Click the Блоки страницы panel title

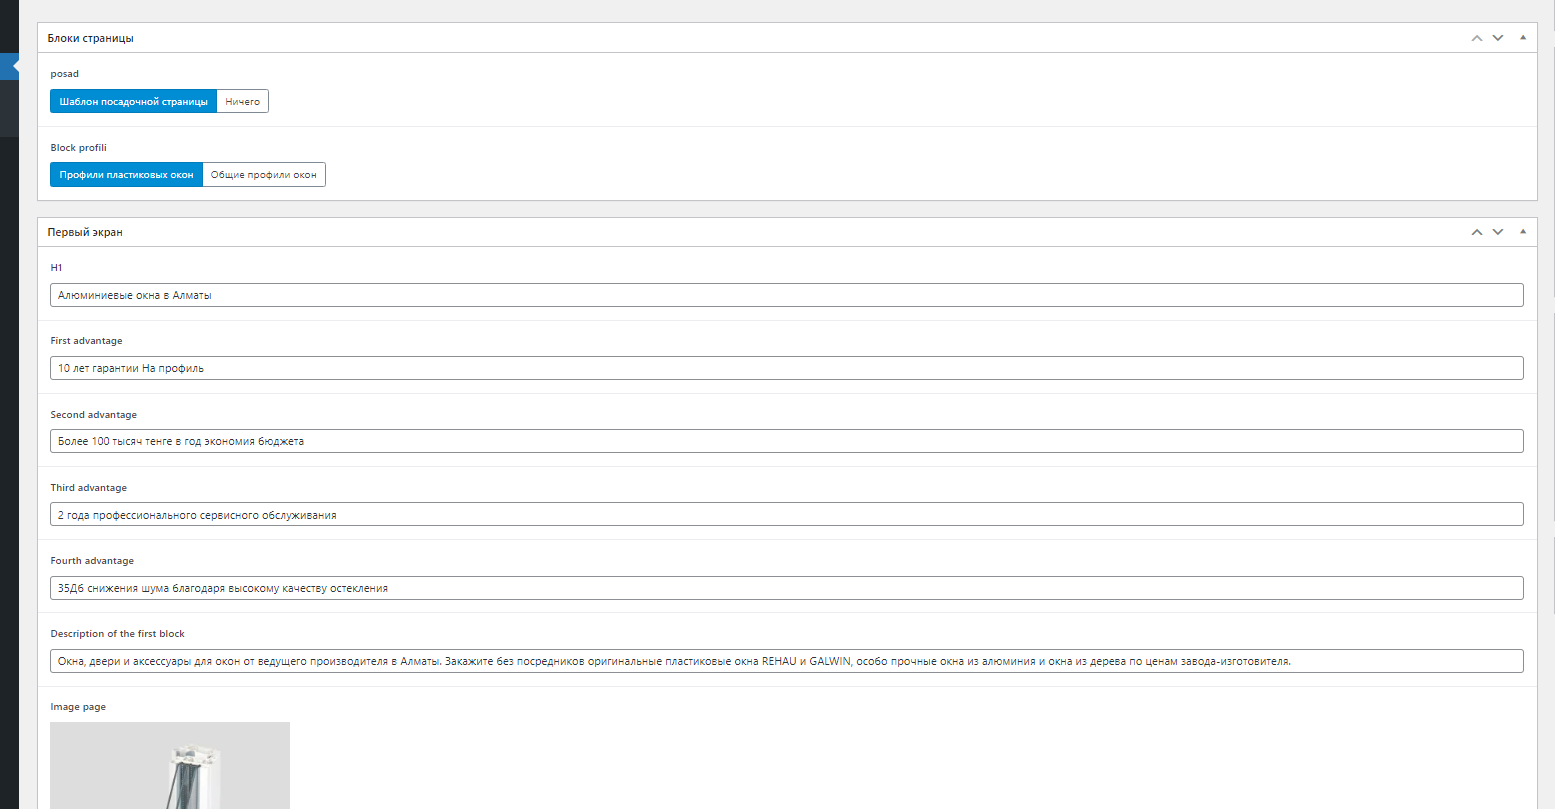pos(91,38)
